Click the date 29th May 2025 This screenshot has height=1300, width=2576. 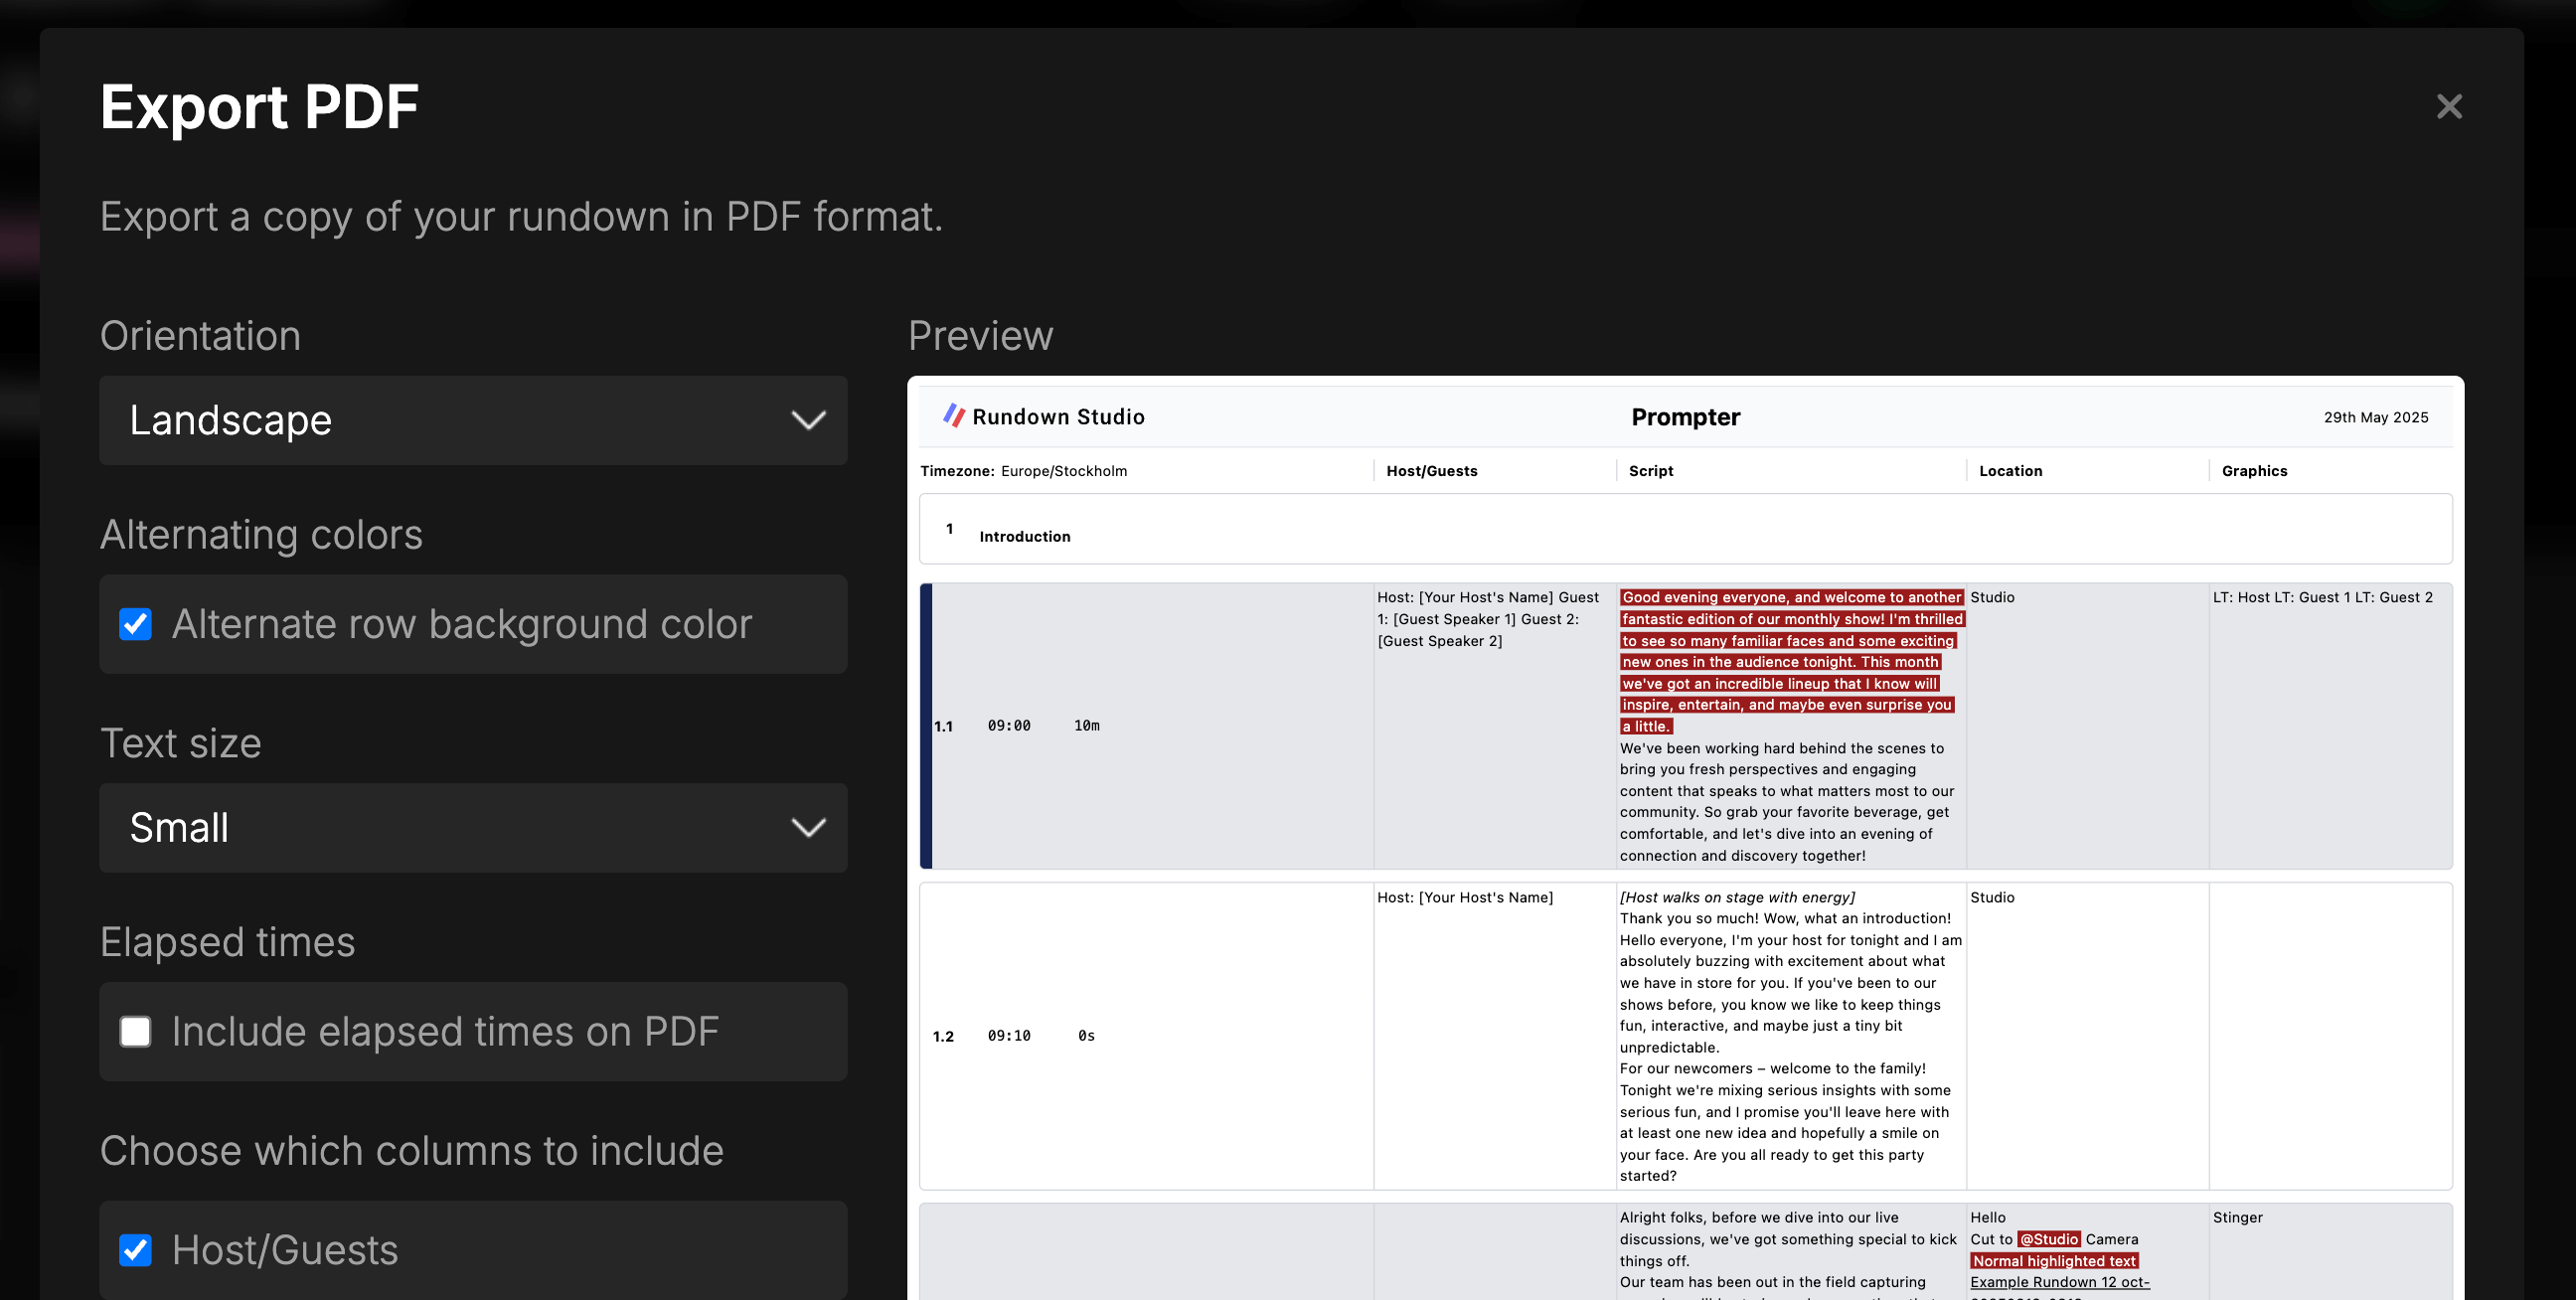click(2376, 417)
